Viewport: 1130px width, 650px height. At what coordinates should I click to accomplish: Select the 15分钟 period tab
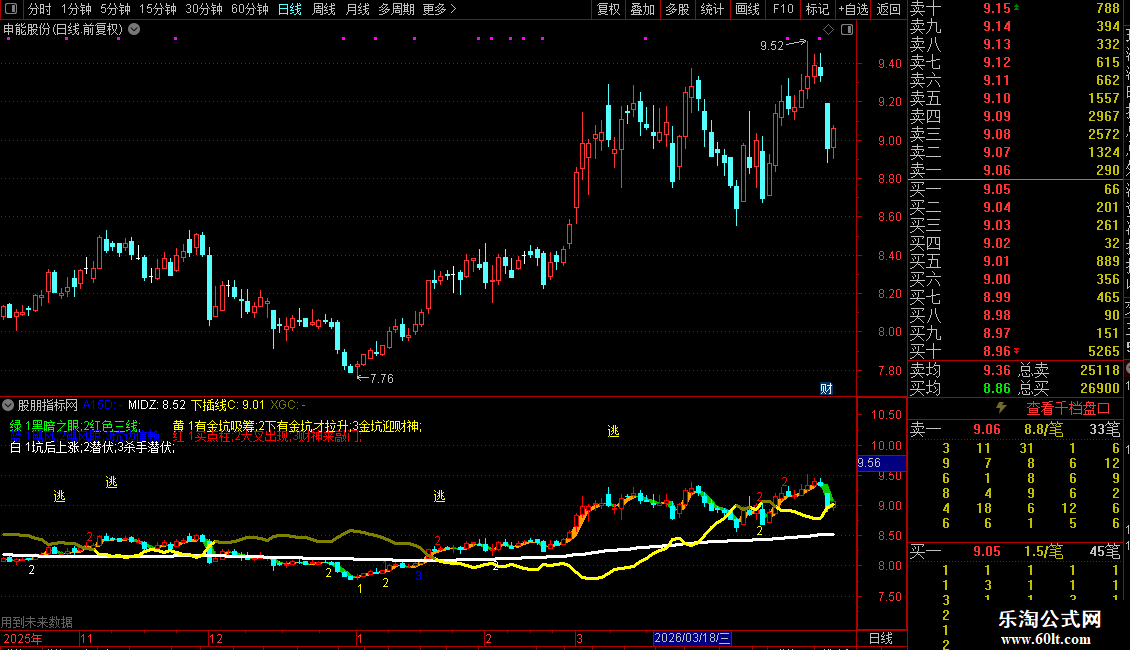point(158,9)
